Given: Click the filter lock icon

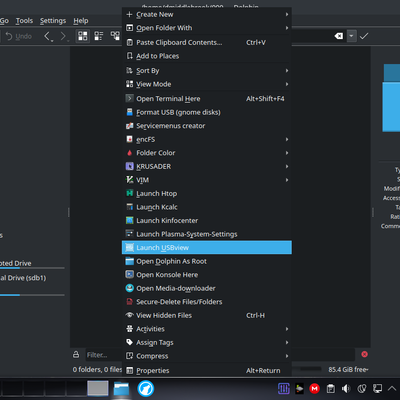Looking at the screenshot, I should (76, 354).
